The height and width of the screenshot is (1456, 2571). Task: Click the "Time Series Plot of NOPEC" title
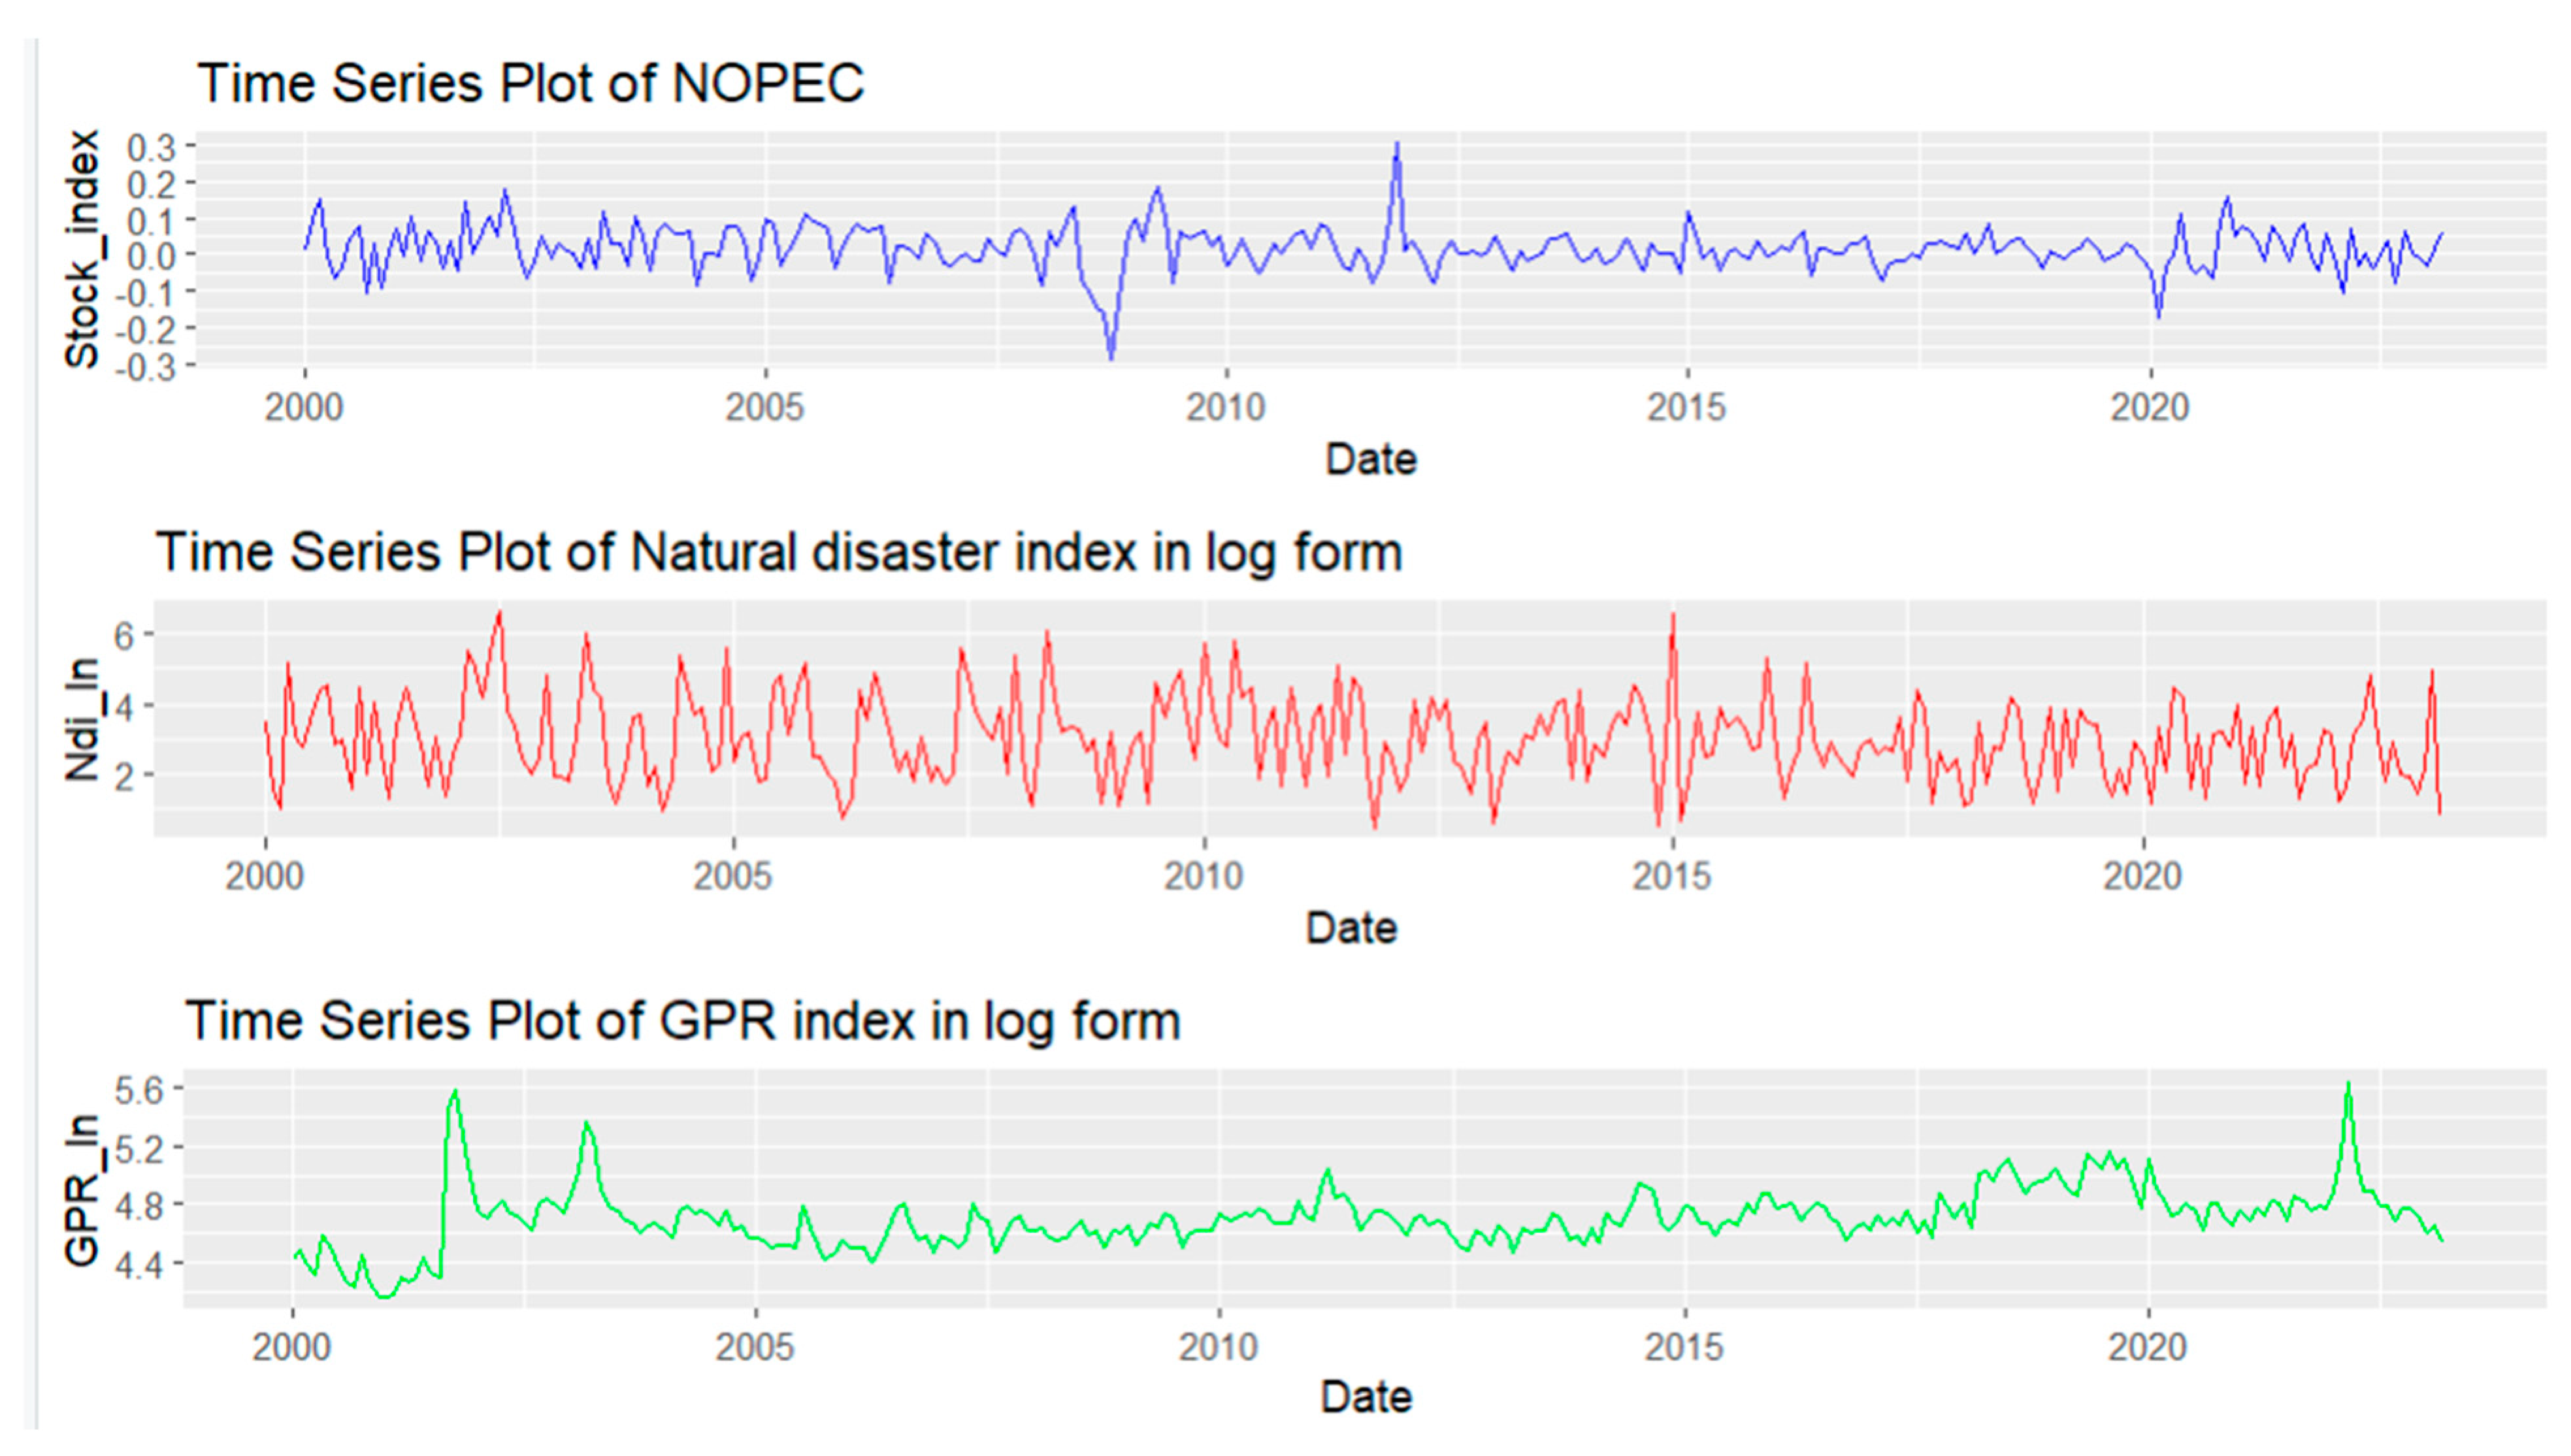tap(530, 83)
